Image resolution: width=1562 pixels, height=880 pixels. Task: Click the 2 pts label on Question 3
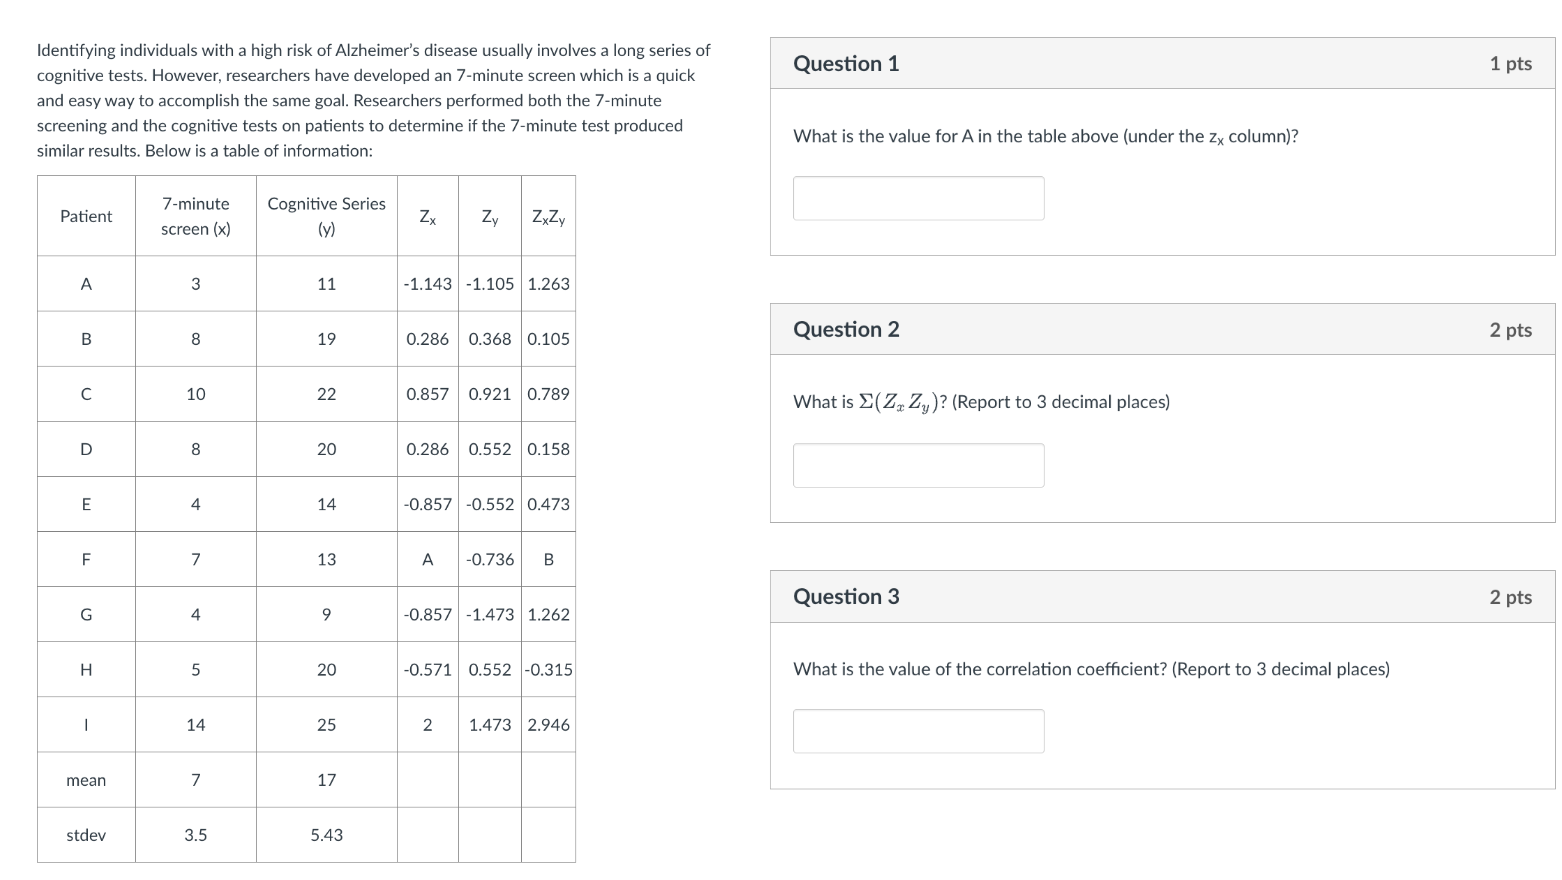[1510, 596]
